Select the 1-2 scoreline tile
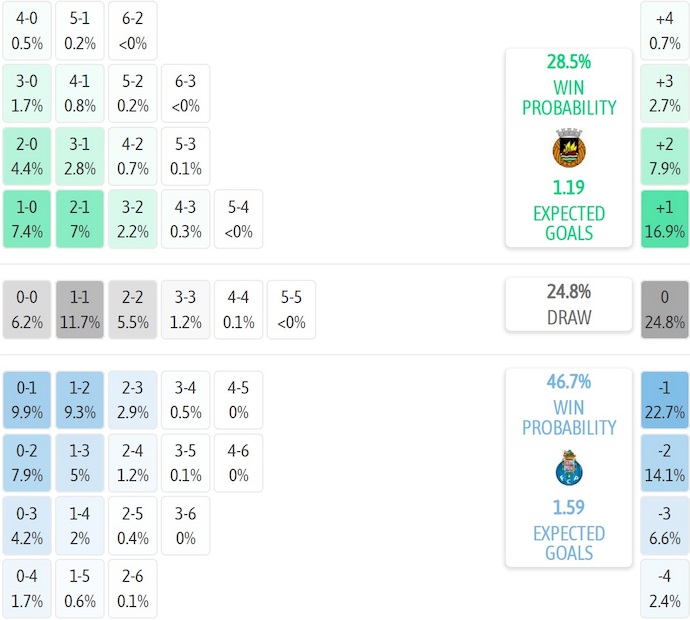The height and width of the screenshot is (620, 690). (80, 400)
